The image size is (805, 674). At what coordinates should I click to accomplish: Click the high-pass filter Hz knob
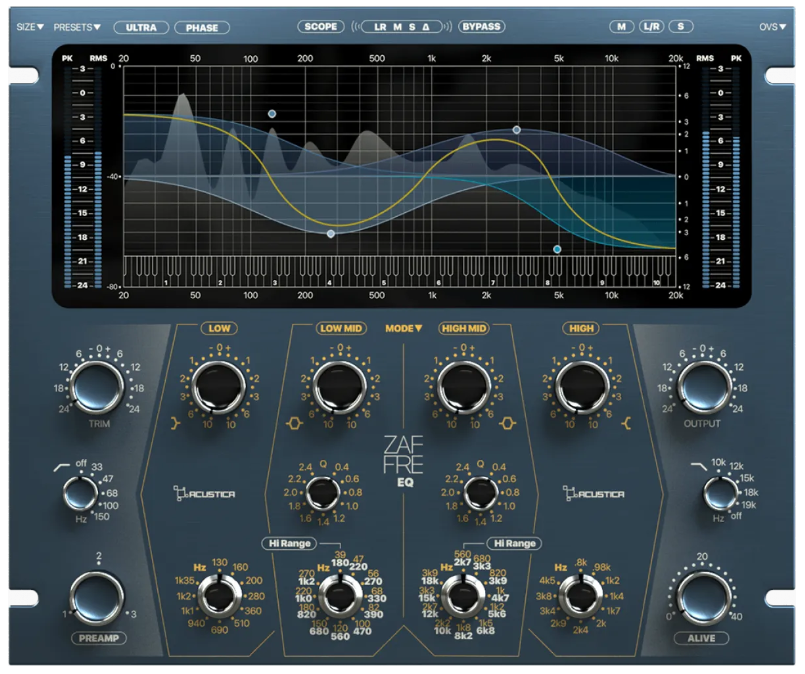pyautogui.click(x=81, y=493)
